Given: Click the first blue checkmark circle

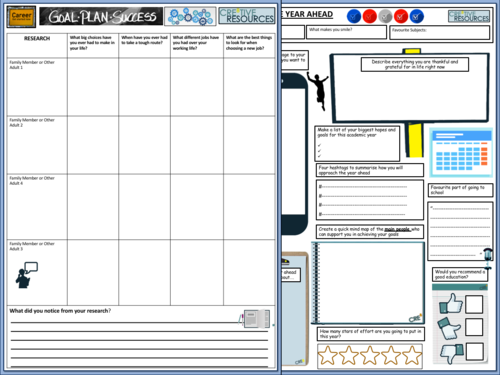Looking at the screenshot, I should [x=354, y=16].
